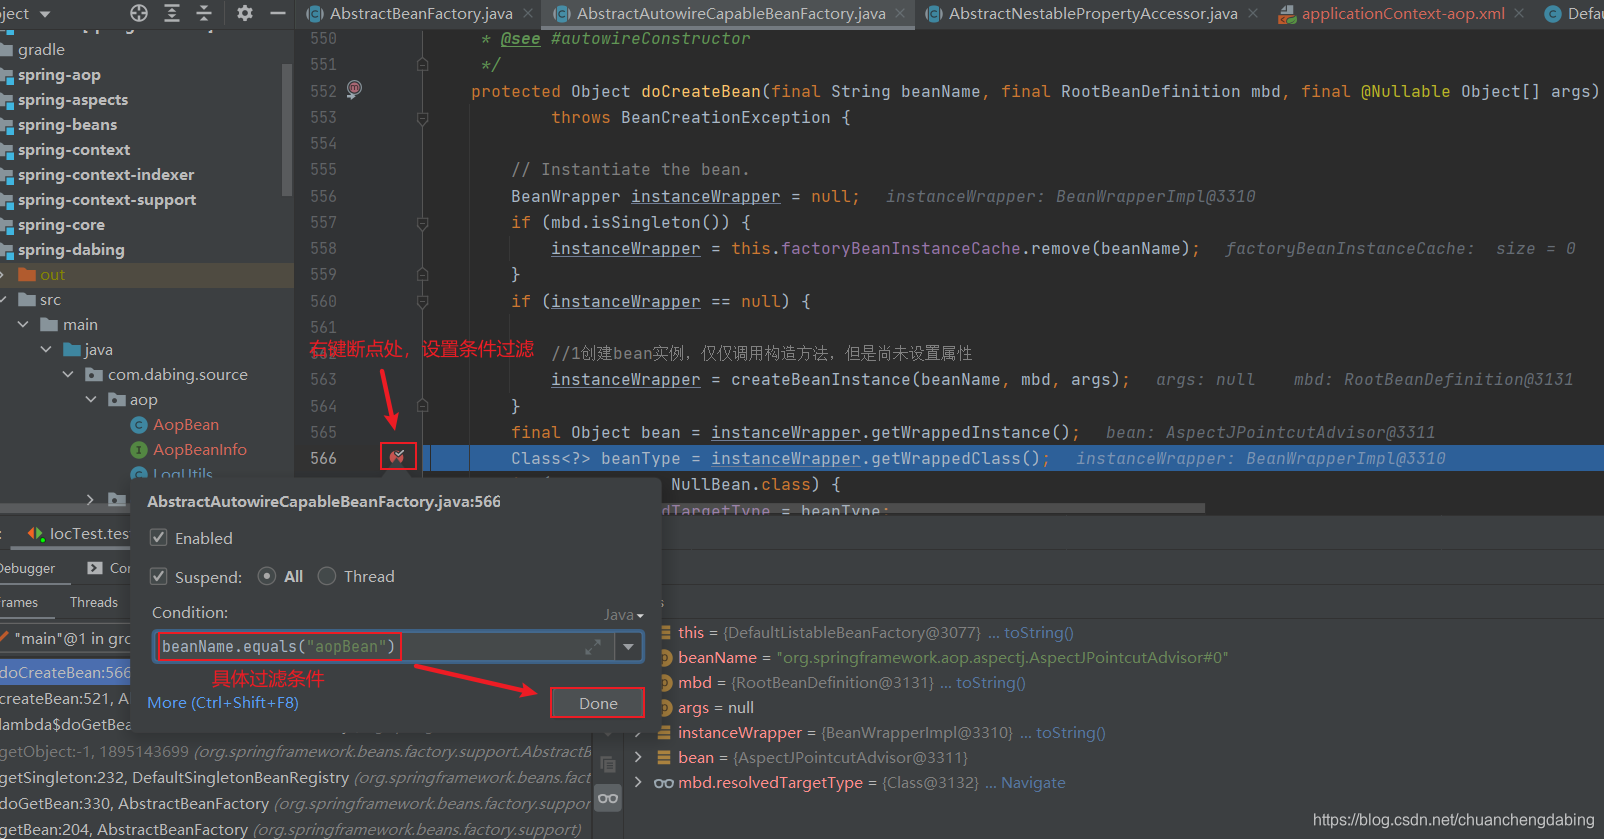The width and height of the screenshot is (1604, 839).
Task: Click More (Ctrl+Shift+F8) link
Action: (x=223, y=703)
